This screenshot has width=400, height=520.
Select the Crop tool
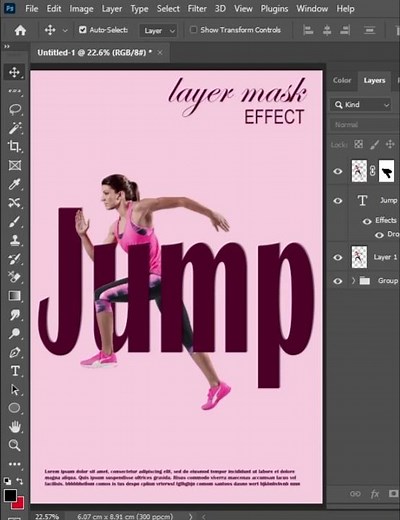(14, 146)
